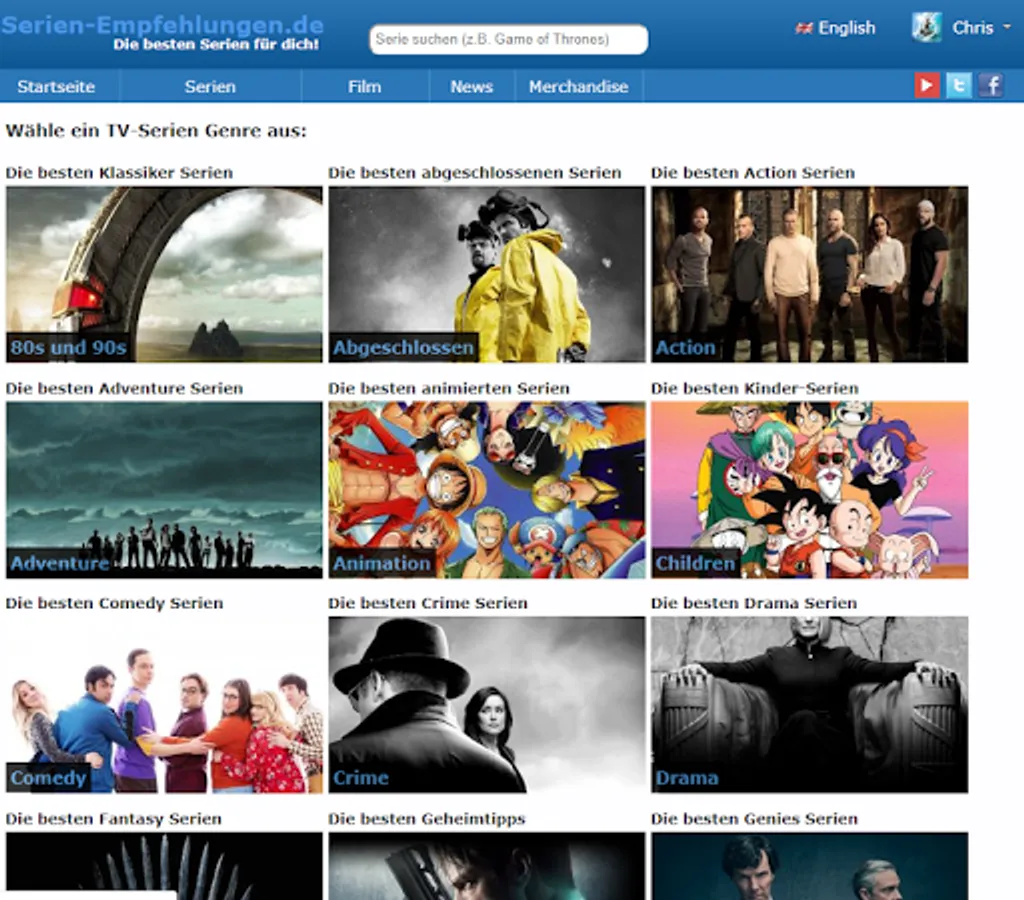Click Chris user avatar image
This screenshot has width=1024, height=900.
(927, 27)
